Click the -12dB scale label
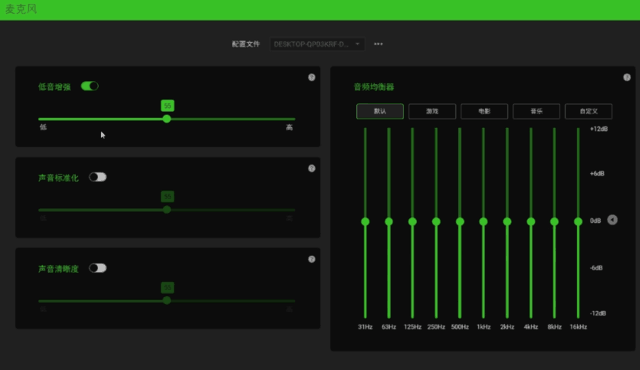 point(598,313)
